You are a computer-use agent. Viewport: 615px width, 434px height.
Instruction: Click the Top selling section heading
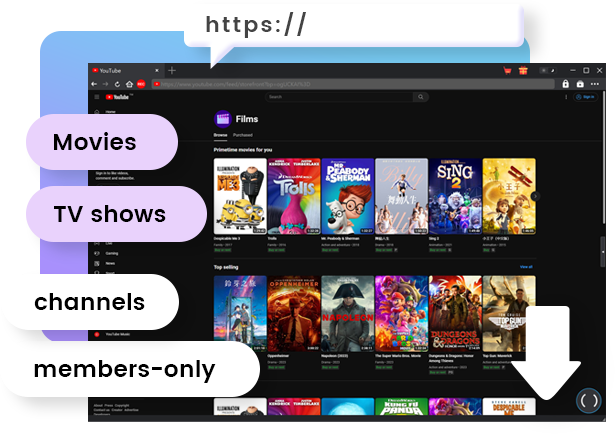pos(226,267)
